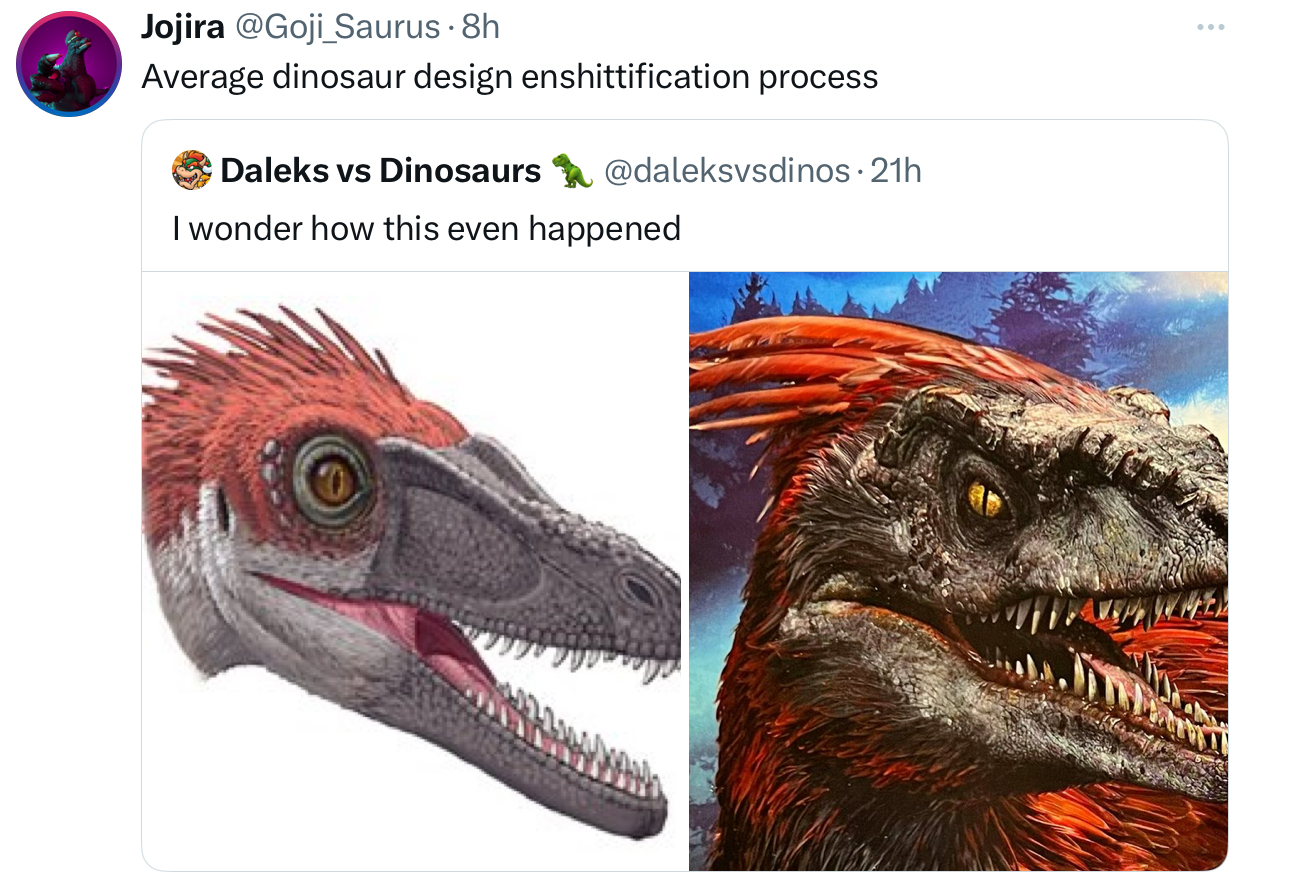Click the Daleks vs Dinosaurs name

tap(380, 171)
